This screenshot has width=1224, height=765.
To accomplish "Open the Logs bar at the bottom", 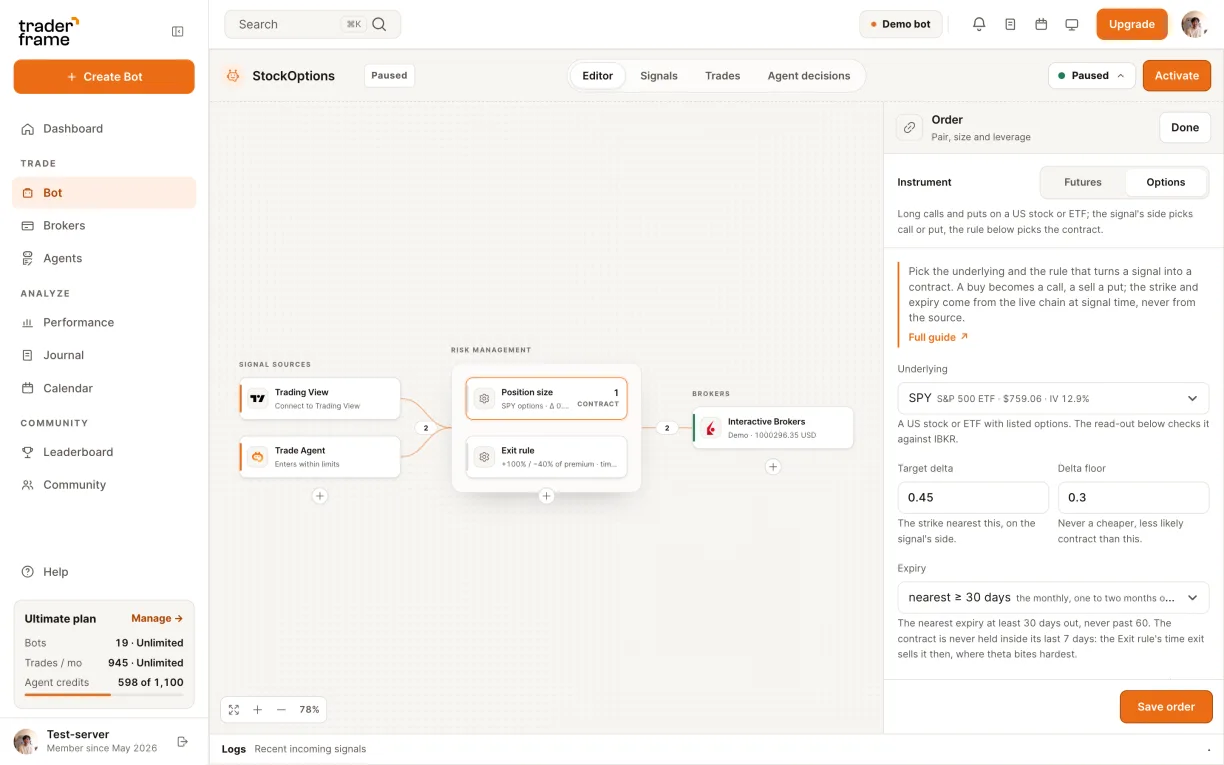I will (x=716, y=749).
